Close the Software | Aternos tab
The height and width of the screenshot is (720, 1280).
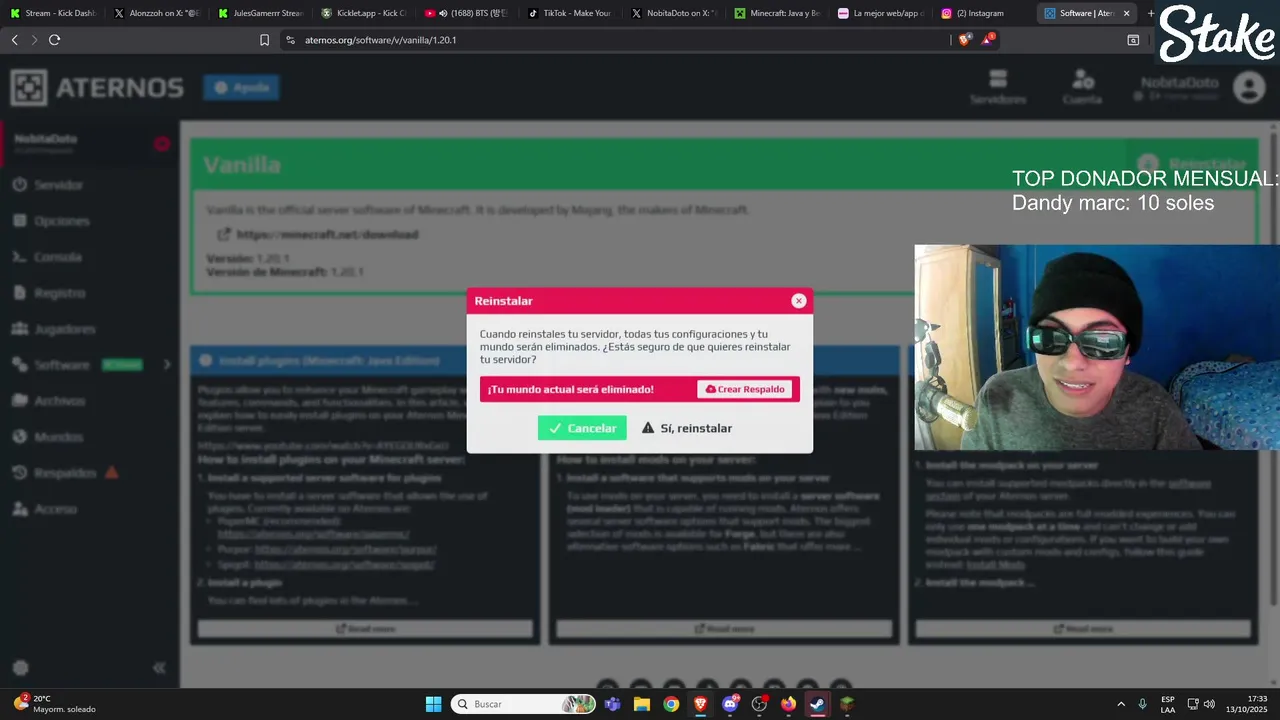pyautogui.click(x=1127, y=13)
